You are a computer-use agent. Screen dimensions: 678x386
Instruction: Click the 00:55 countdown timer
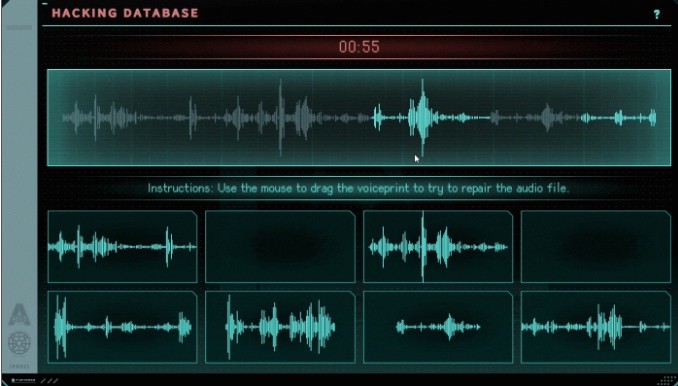(359, 47)
